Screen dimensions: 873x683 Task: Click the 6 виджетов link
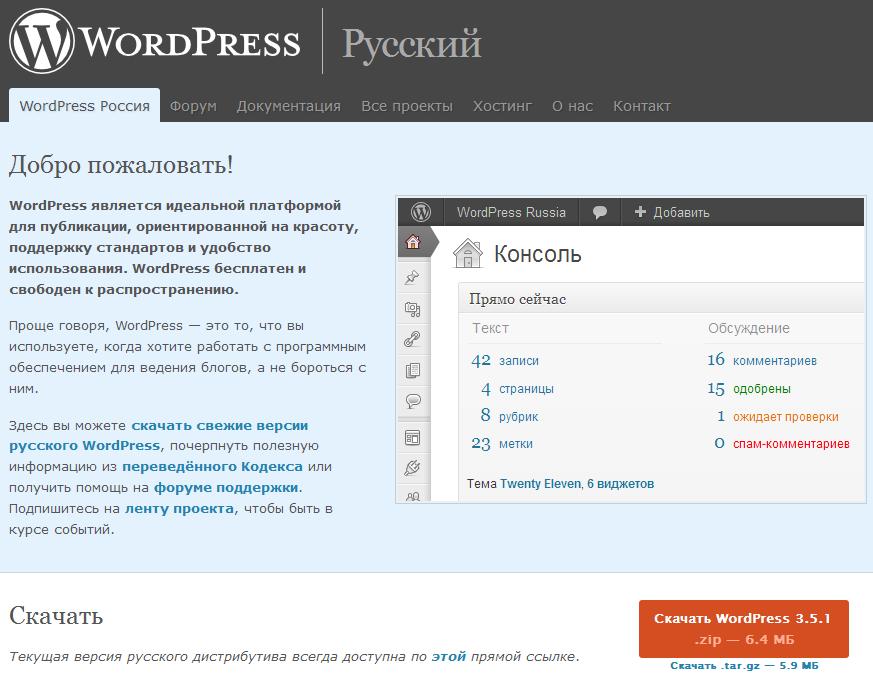point(620,484)
